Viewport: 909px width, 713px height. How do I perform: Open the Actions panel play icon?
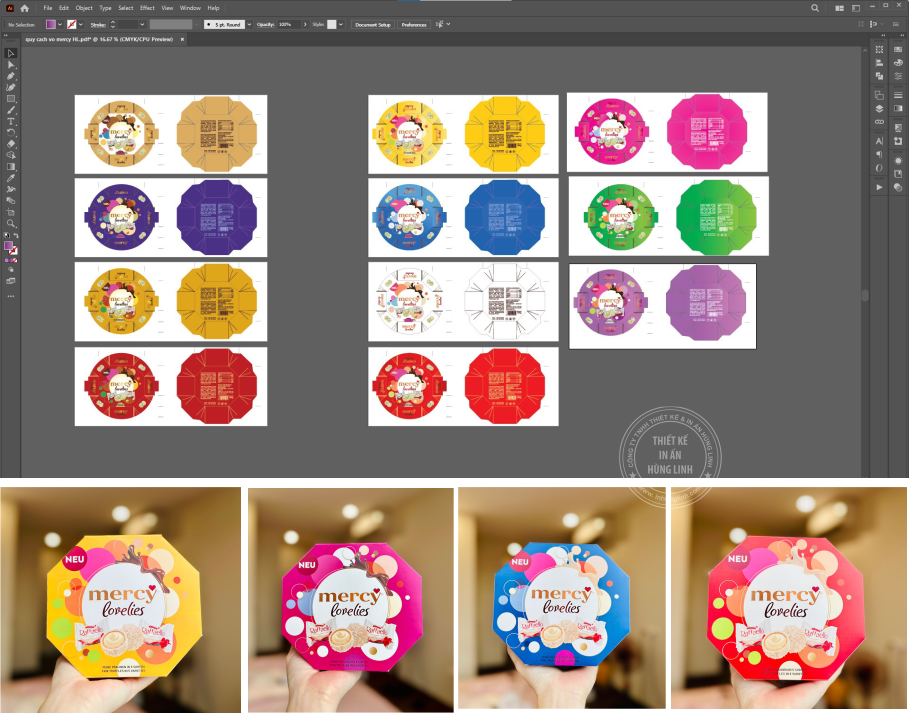(879, 187)
